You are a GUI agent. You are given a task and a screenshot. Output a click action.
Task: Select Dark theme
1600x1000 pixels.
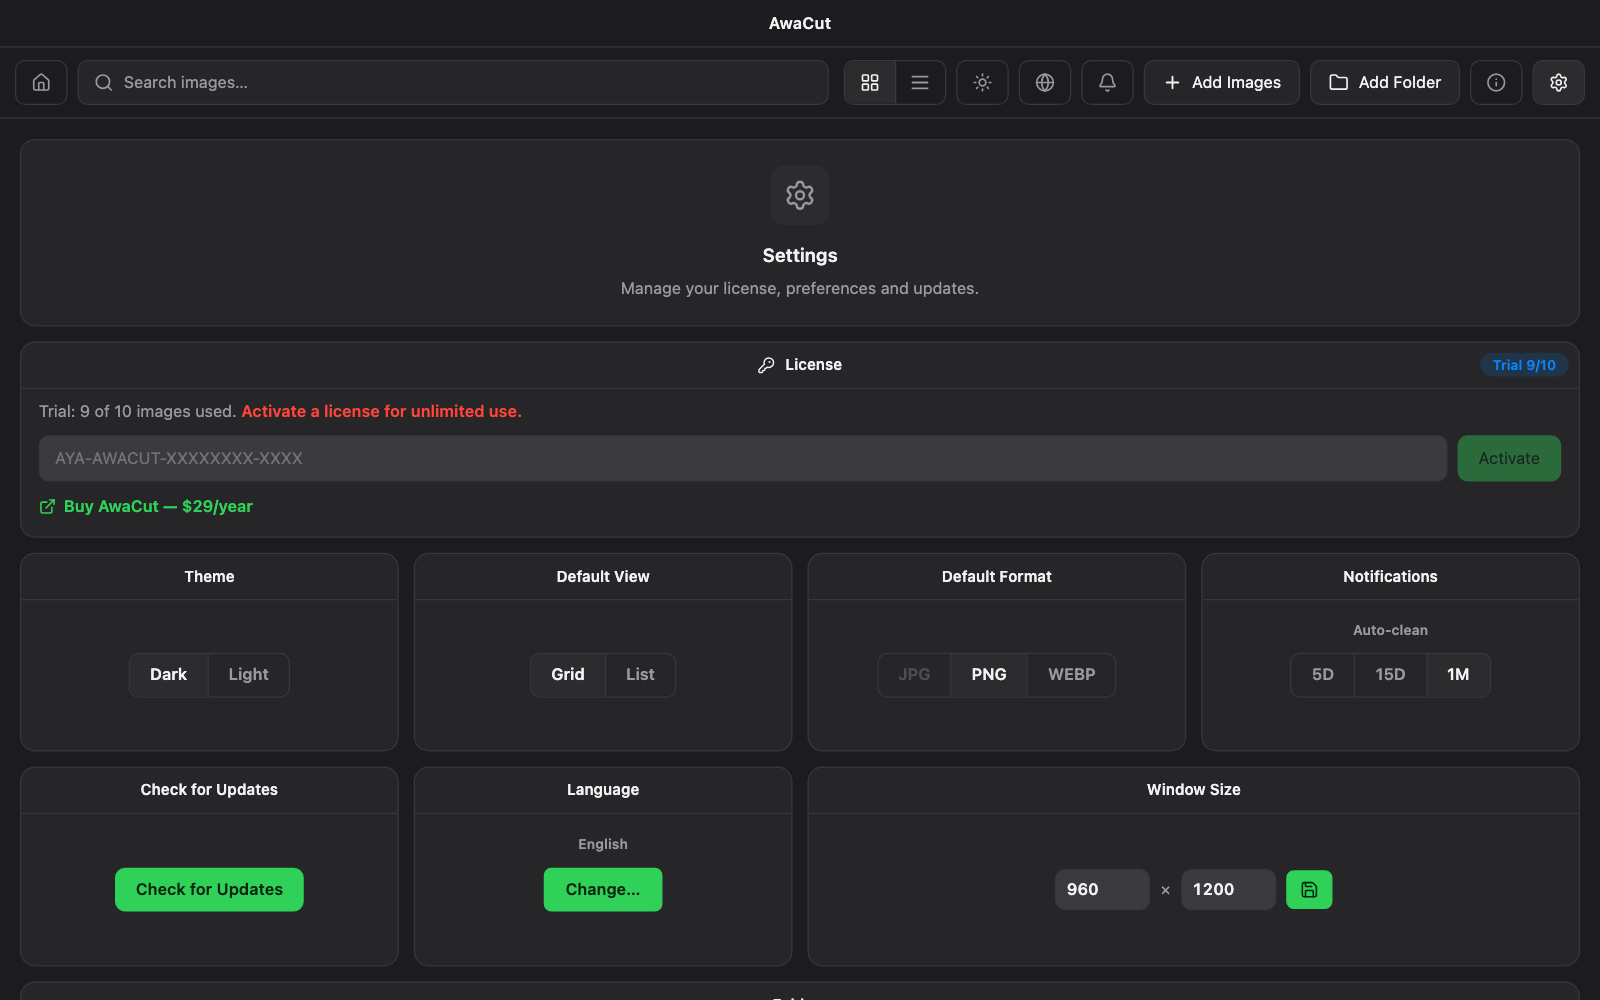(x=169, y=675)
